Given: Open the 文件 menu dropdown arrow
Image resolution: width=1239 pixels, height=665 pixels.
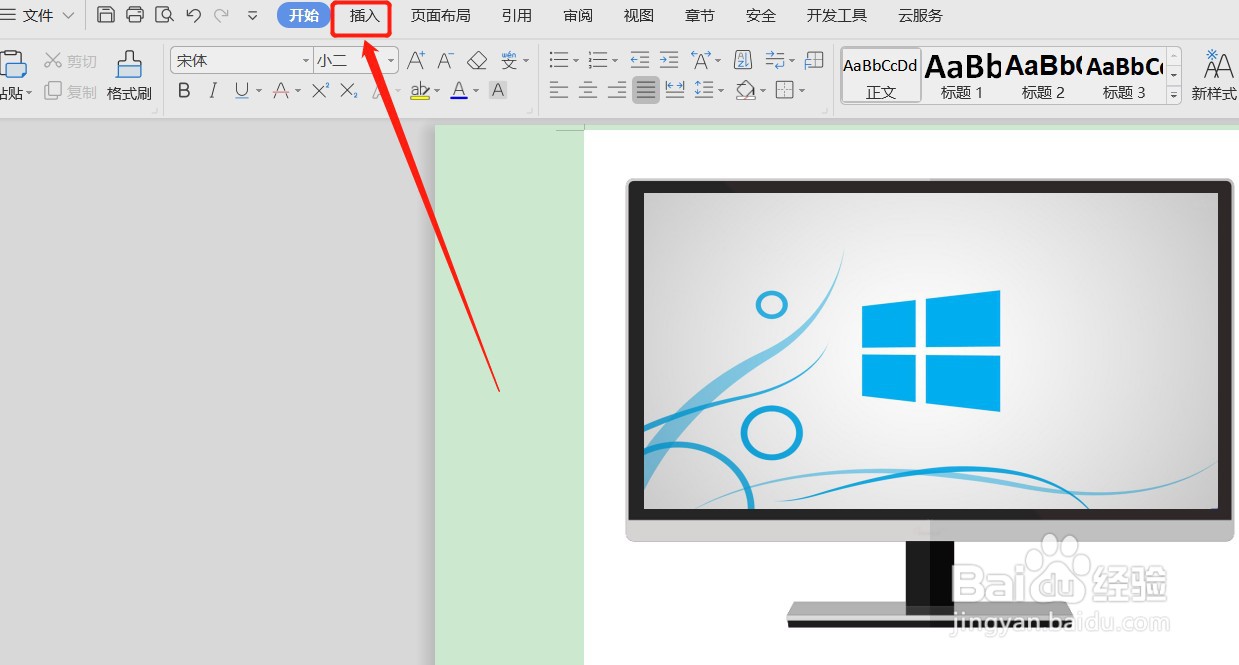Looking at the screenshot, I should click(68, 15).
